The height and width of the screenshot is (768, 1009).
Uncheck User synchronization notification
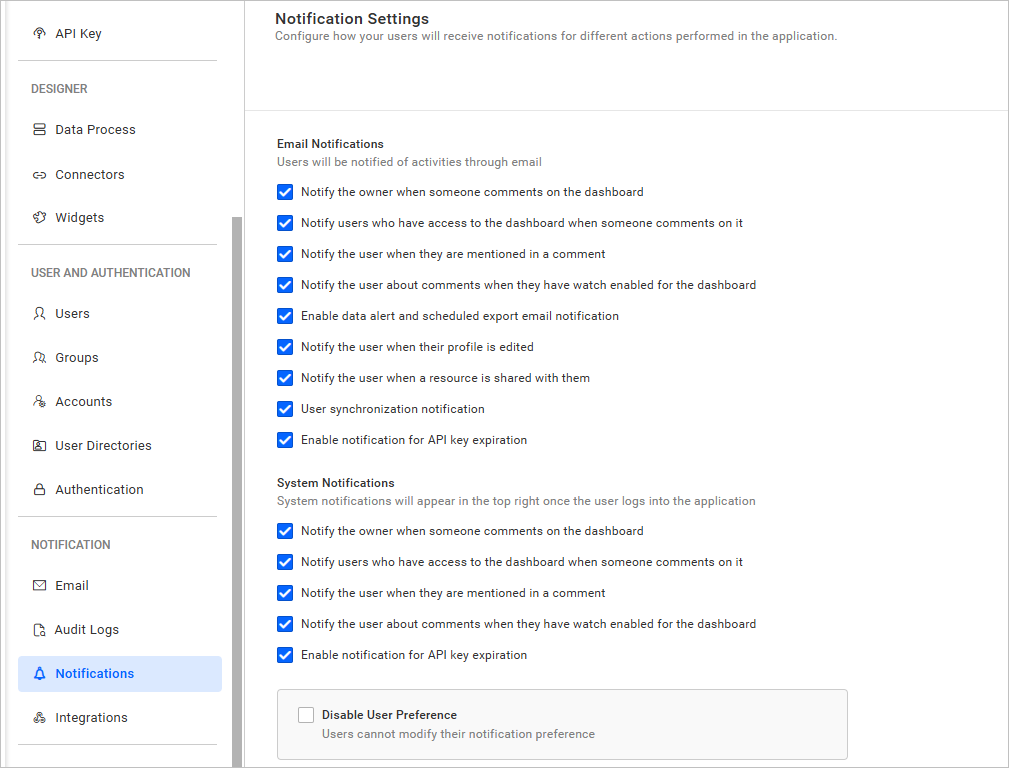click(285, 409)
